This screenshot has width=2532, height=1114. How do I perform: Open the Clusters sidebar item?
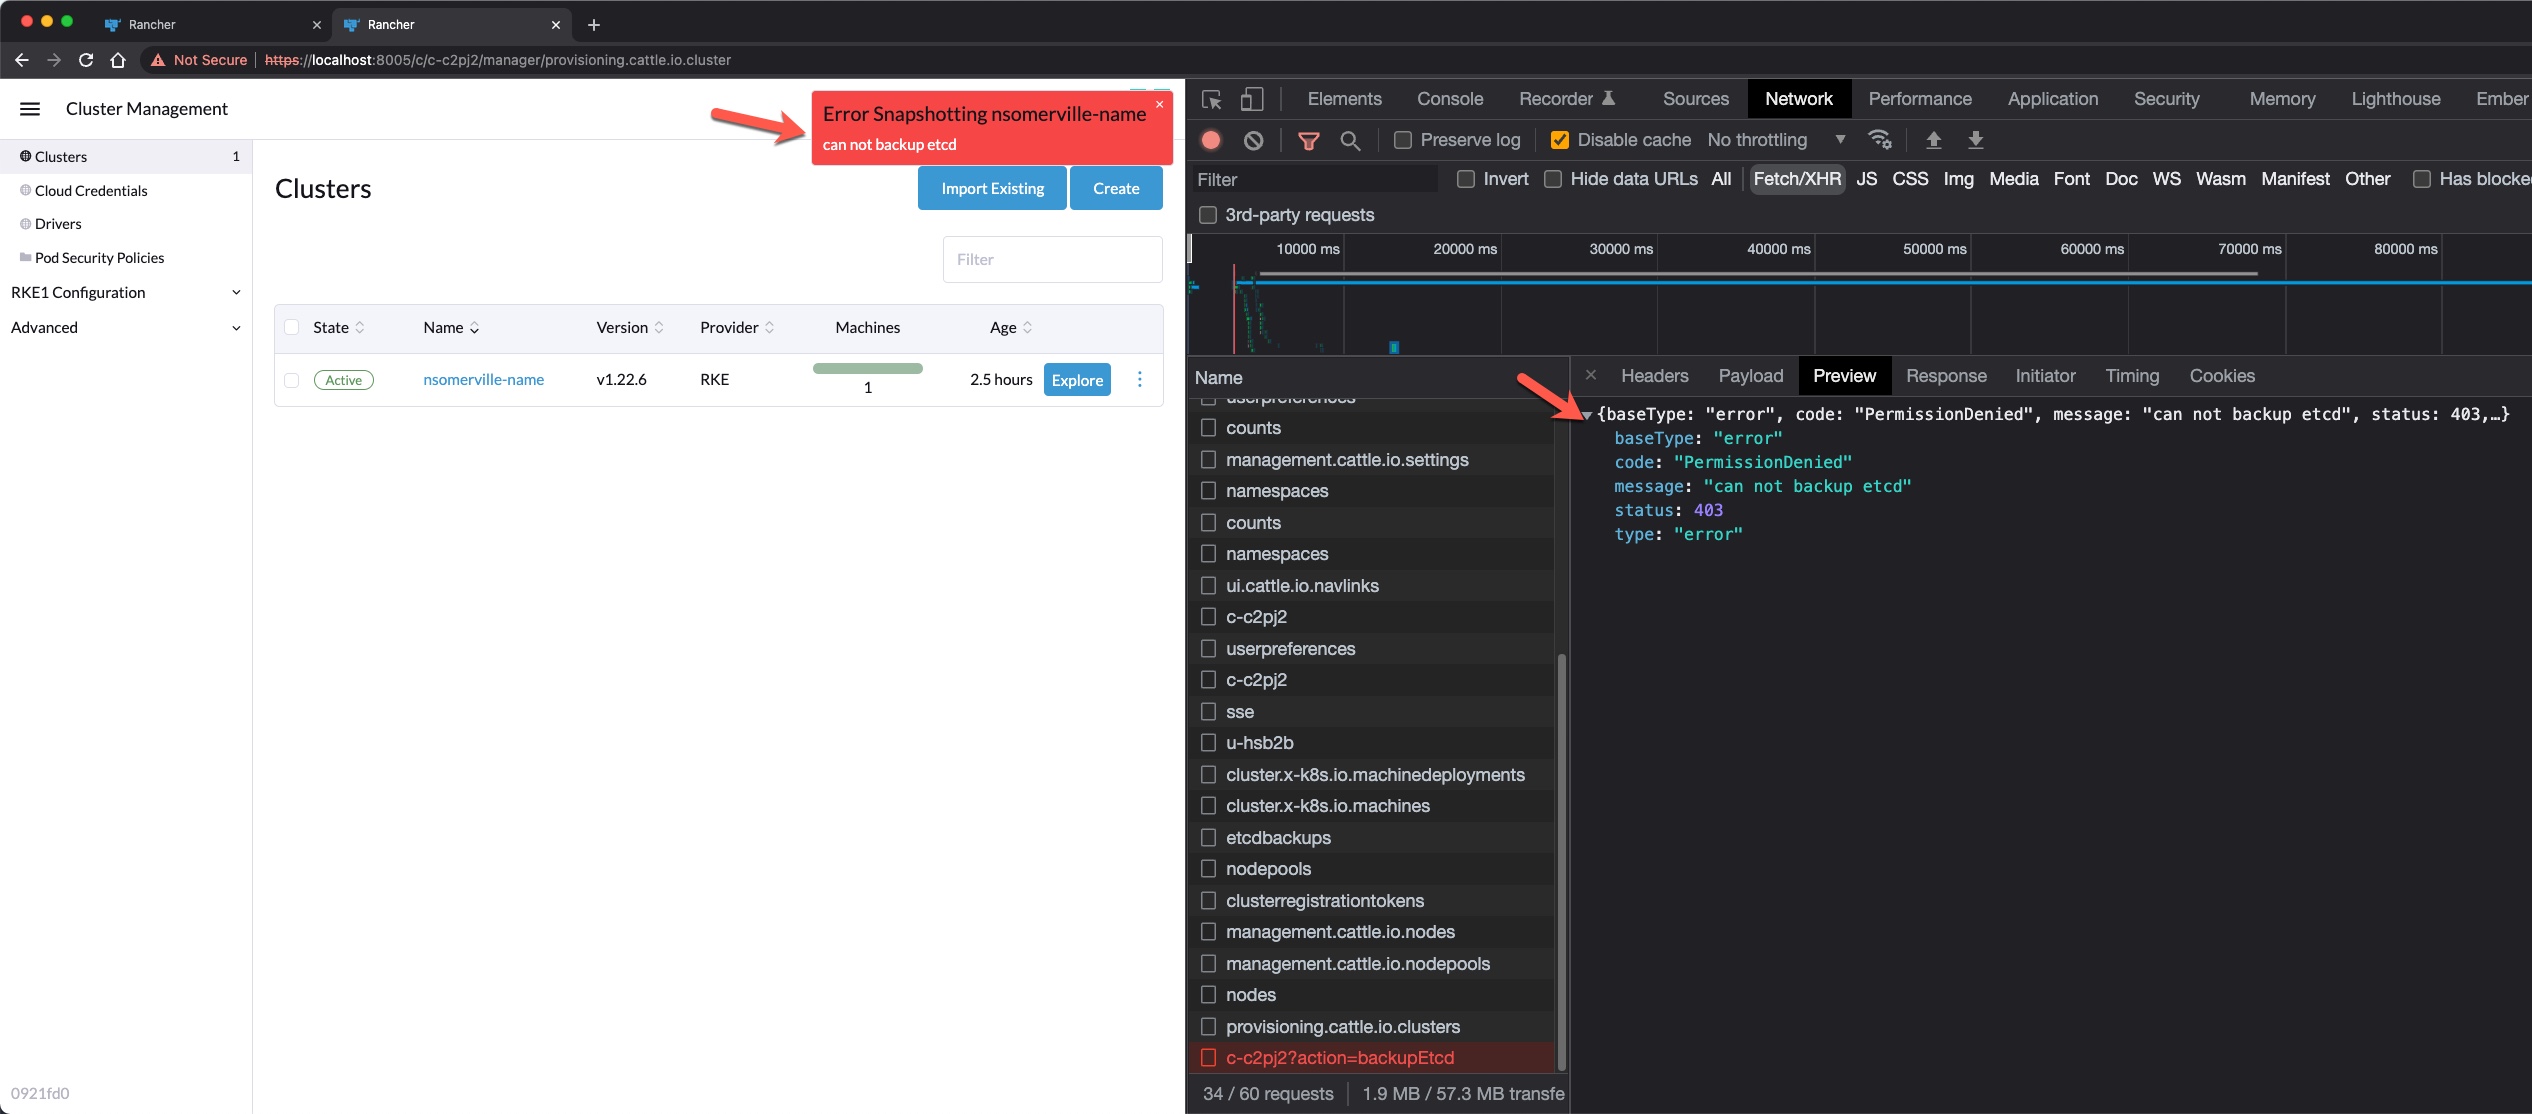[x=60, y=155]
